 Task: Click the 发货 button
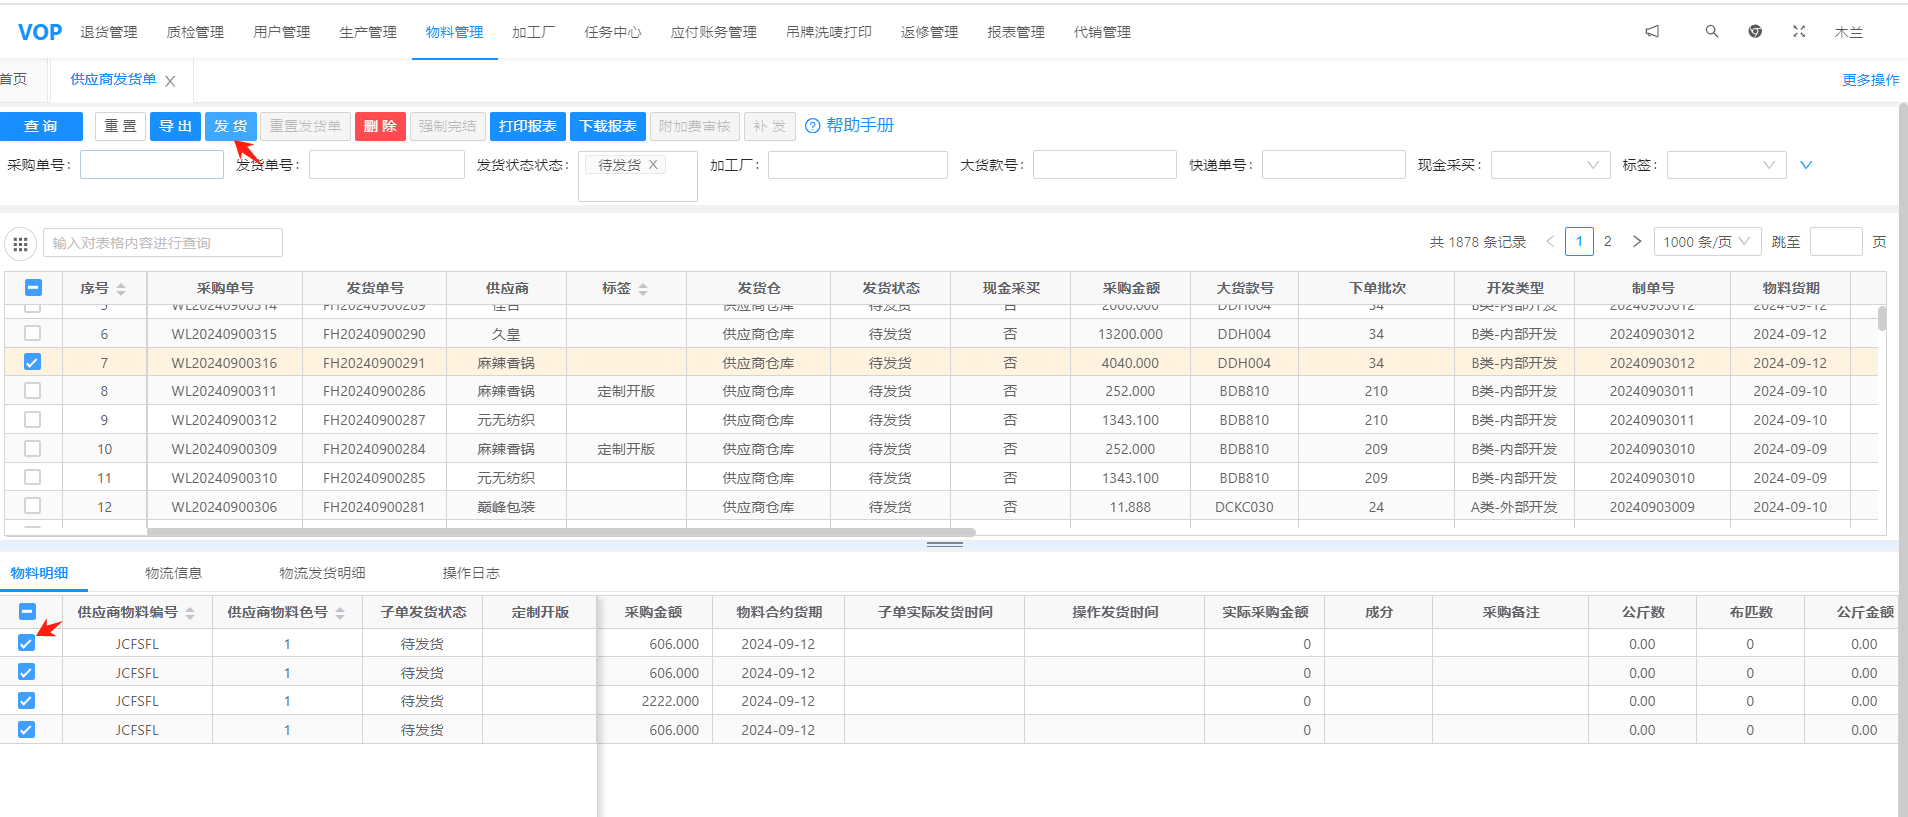click(231, 126)
